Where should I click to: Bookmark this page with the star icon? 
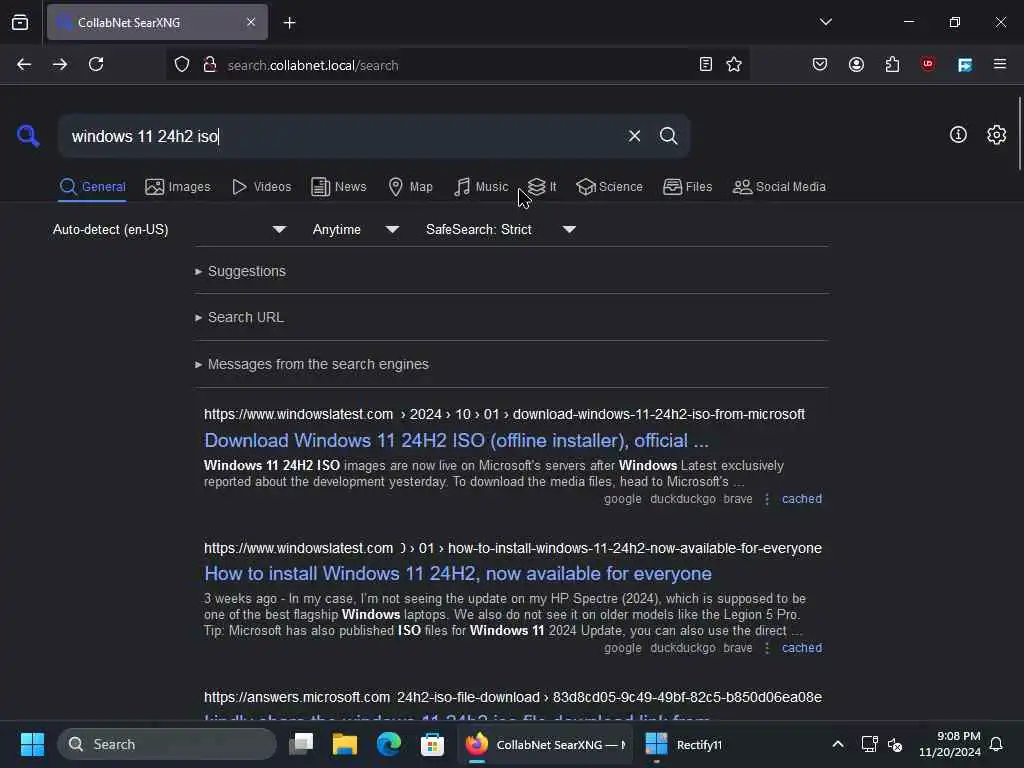[x=734, y=65]
